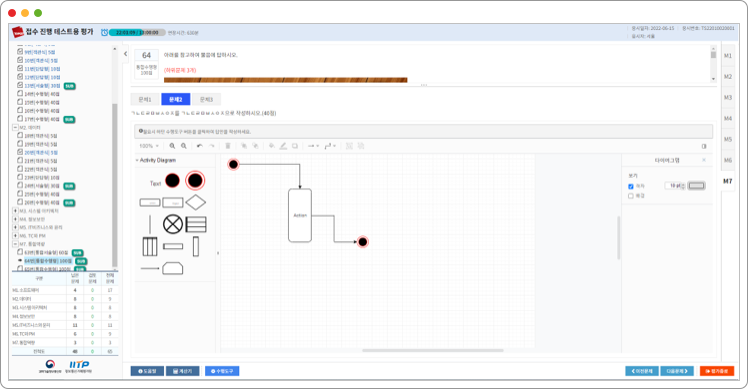Undo the last diagram edit
Image resolution: width=748 pixels, height=389 pixels.
coord(199,146)
